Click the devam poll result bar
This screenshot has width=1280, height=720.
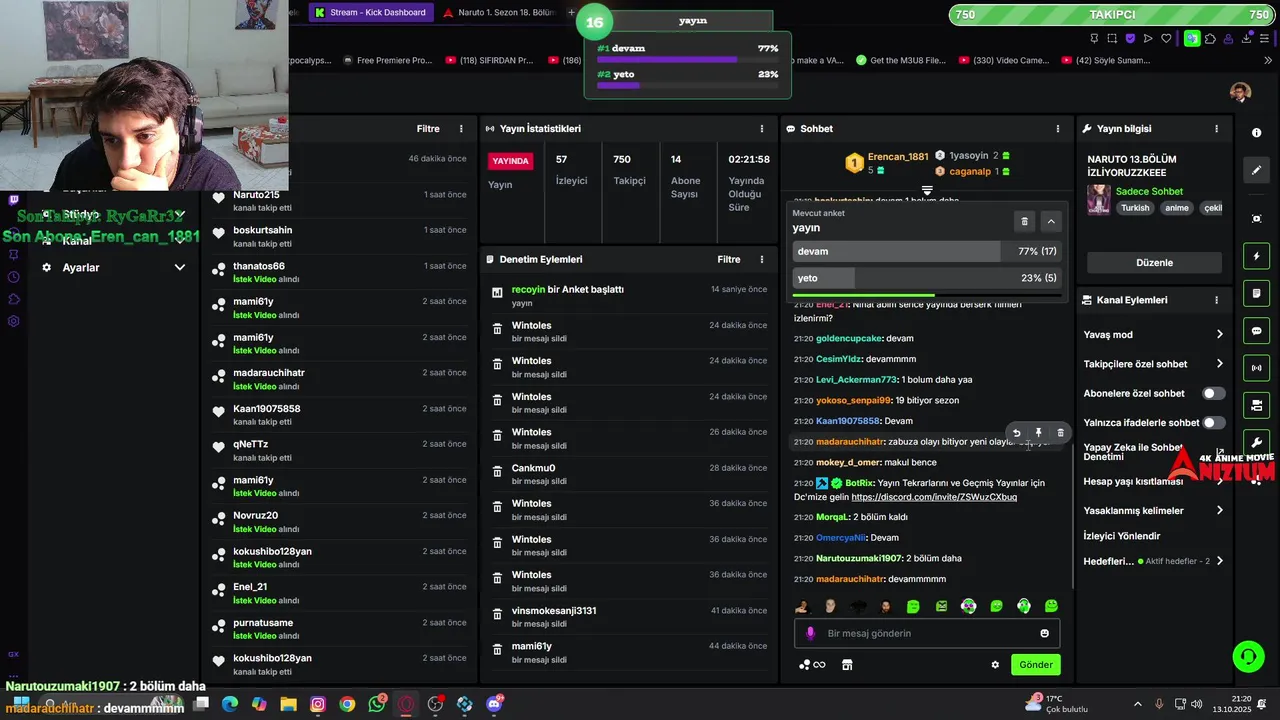pyautogui.click(x=927, y=251)
